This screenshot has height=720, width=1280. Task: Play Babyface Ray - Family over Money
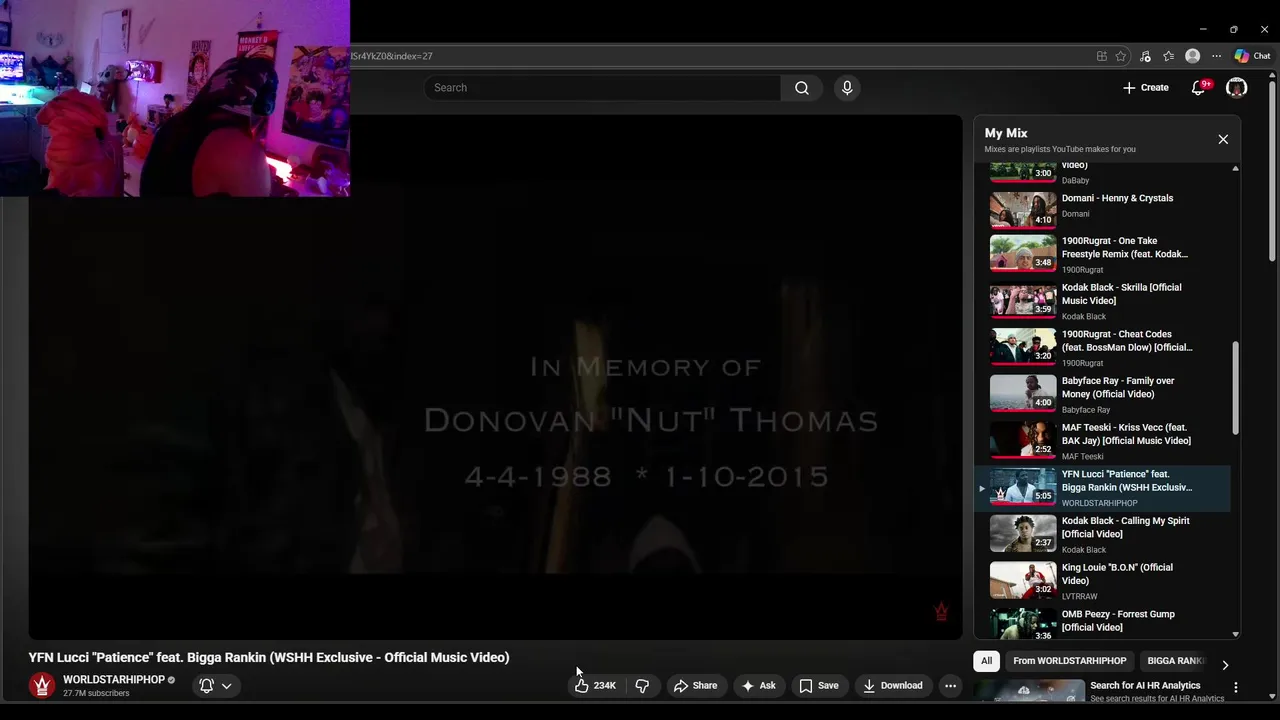(x=1103, y=394)
